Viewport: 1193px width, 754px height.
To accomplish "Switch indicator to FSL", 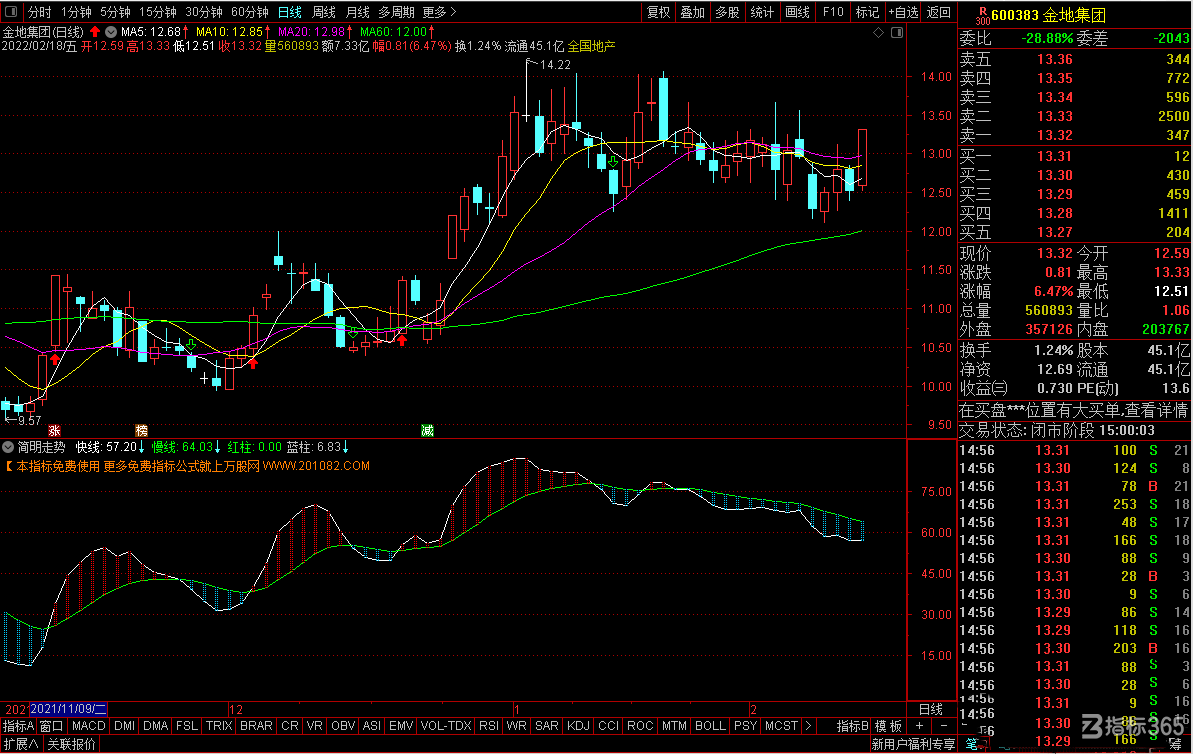I will [x=186, y=726].
